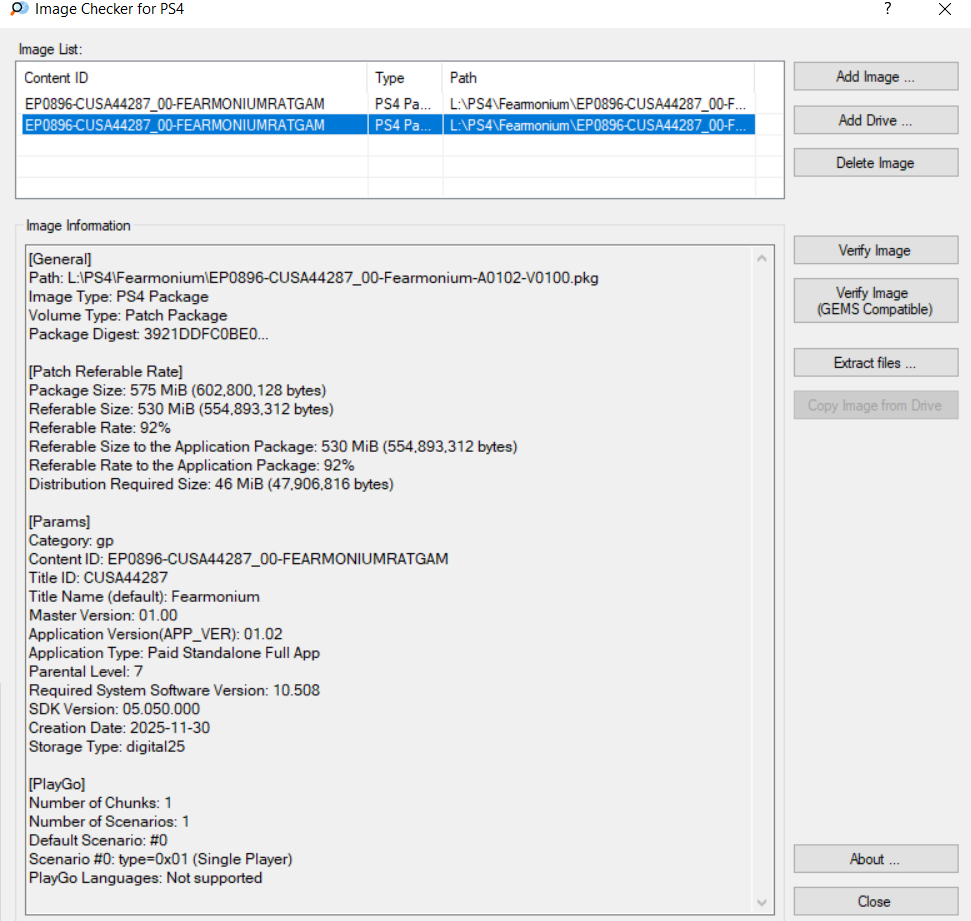Click the Type column header

click(x=405, y=77)
